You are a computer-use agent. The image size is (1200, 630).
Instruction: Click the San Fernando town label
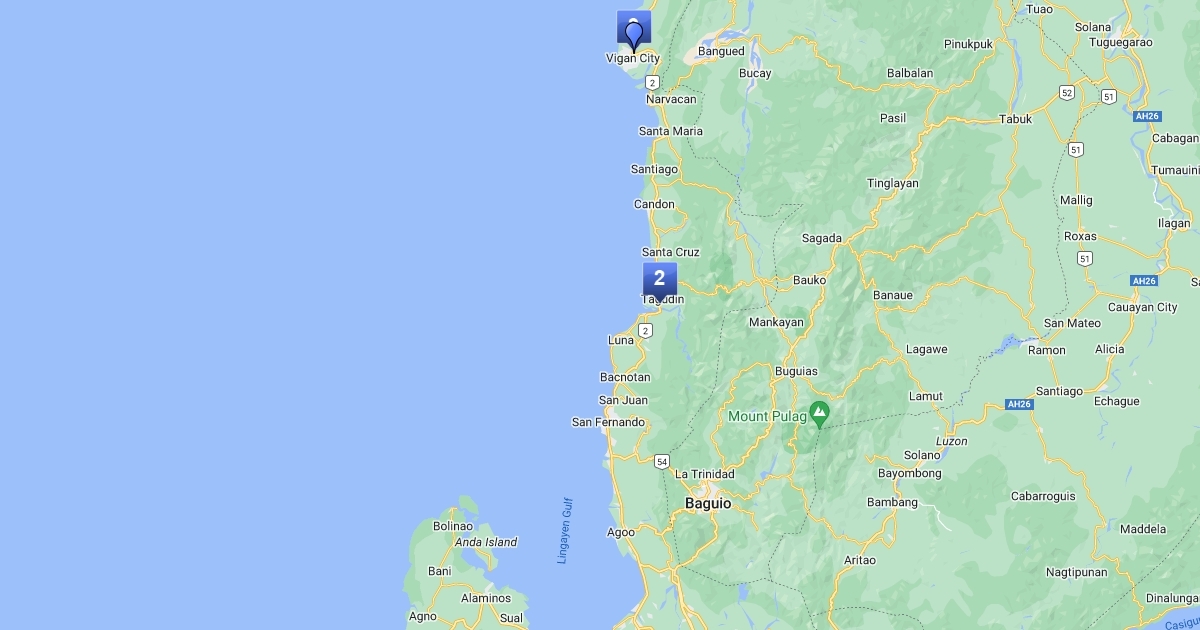click(608, 422)
